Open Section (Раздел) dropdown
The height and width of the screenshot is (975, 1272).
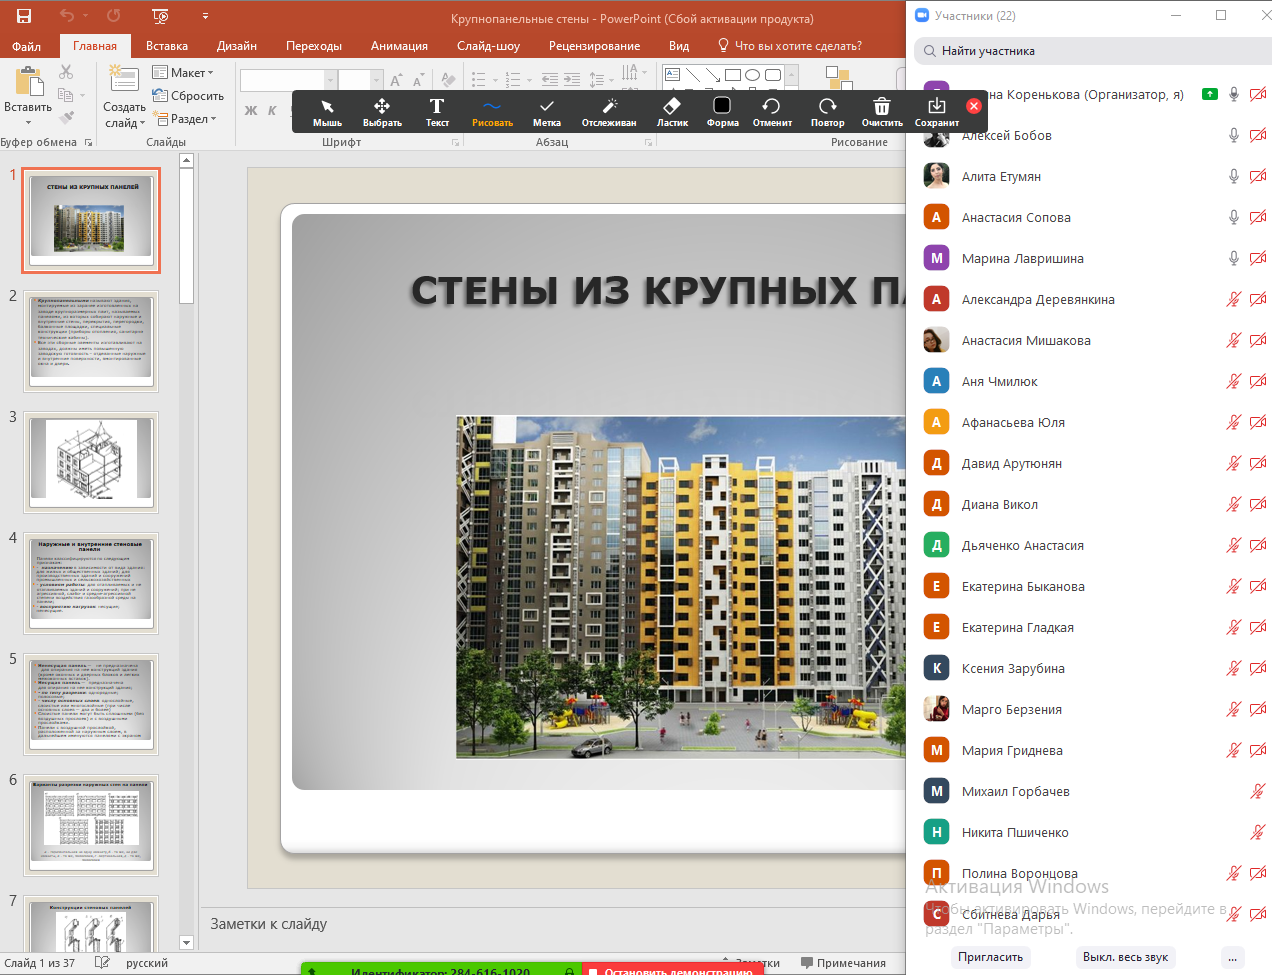coord(185,119)
